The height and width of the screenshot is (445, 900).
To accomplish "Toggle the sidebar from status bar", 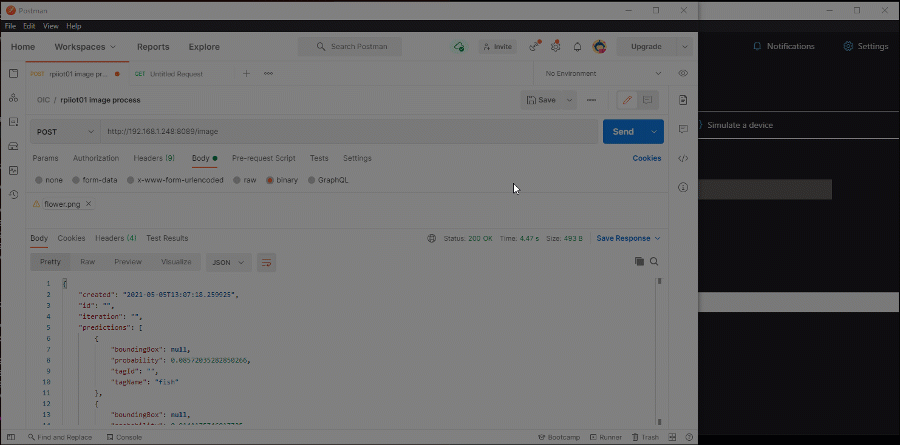I will coord(11,438).
